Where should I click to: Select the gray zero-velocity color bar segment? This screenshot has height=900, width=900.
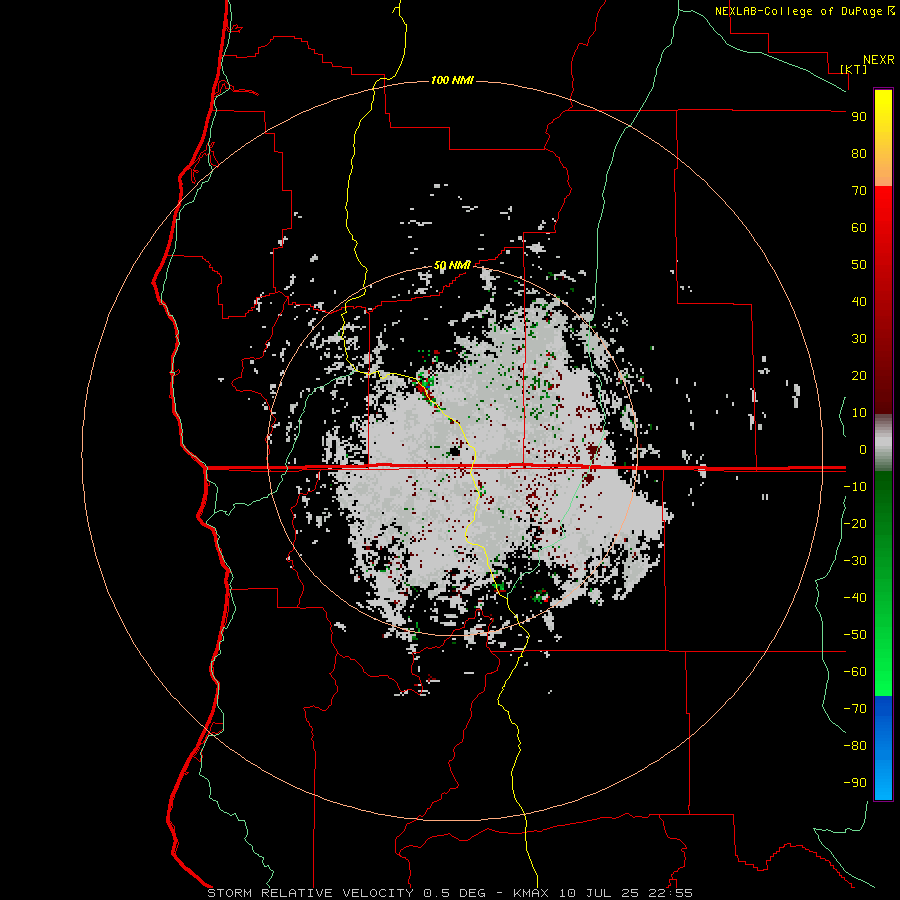click(x=883, y=443)
